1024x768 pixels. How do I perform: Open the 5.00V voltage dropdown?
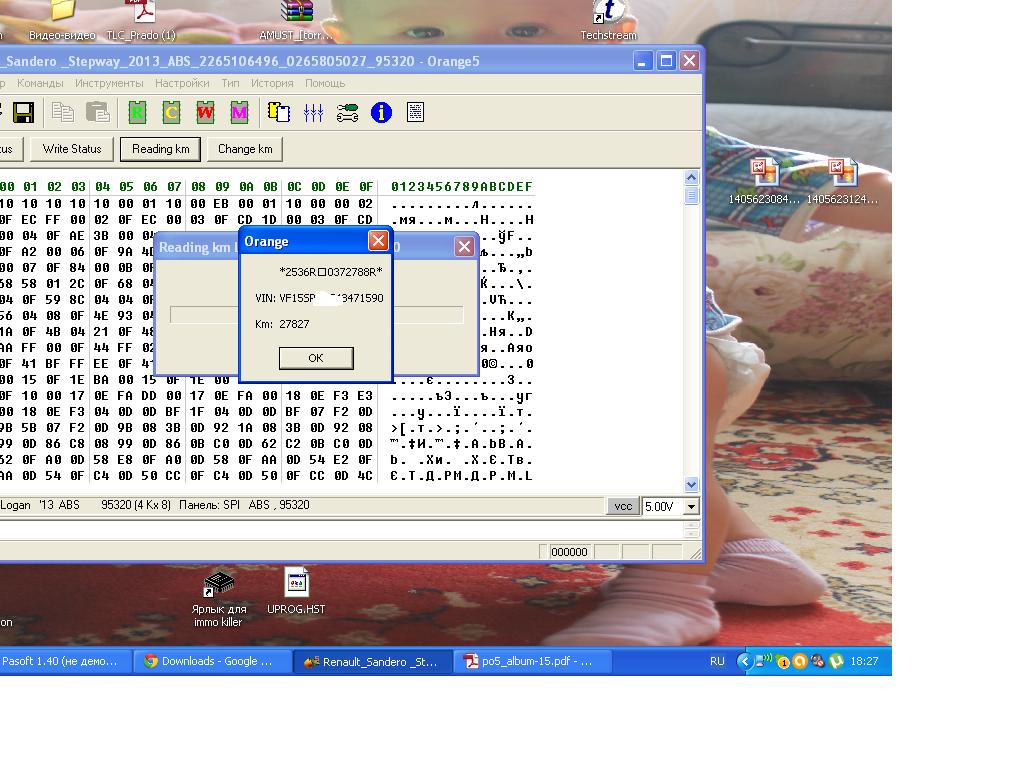click(x=691, y=507)
